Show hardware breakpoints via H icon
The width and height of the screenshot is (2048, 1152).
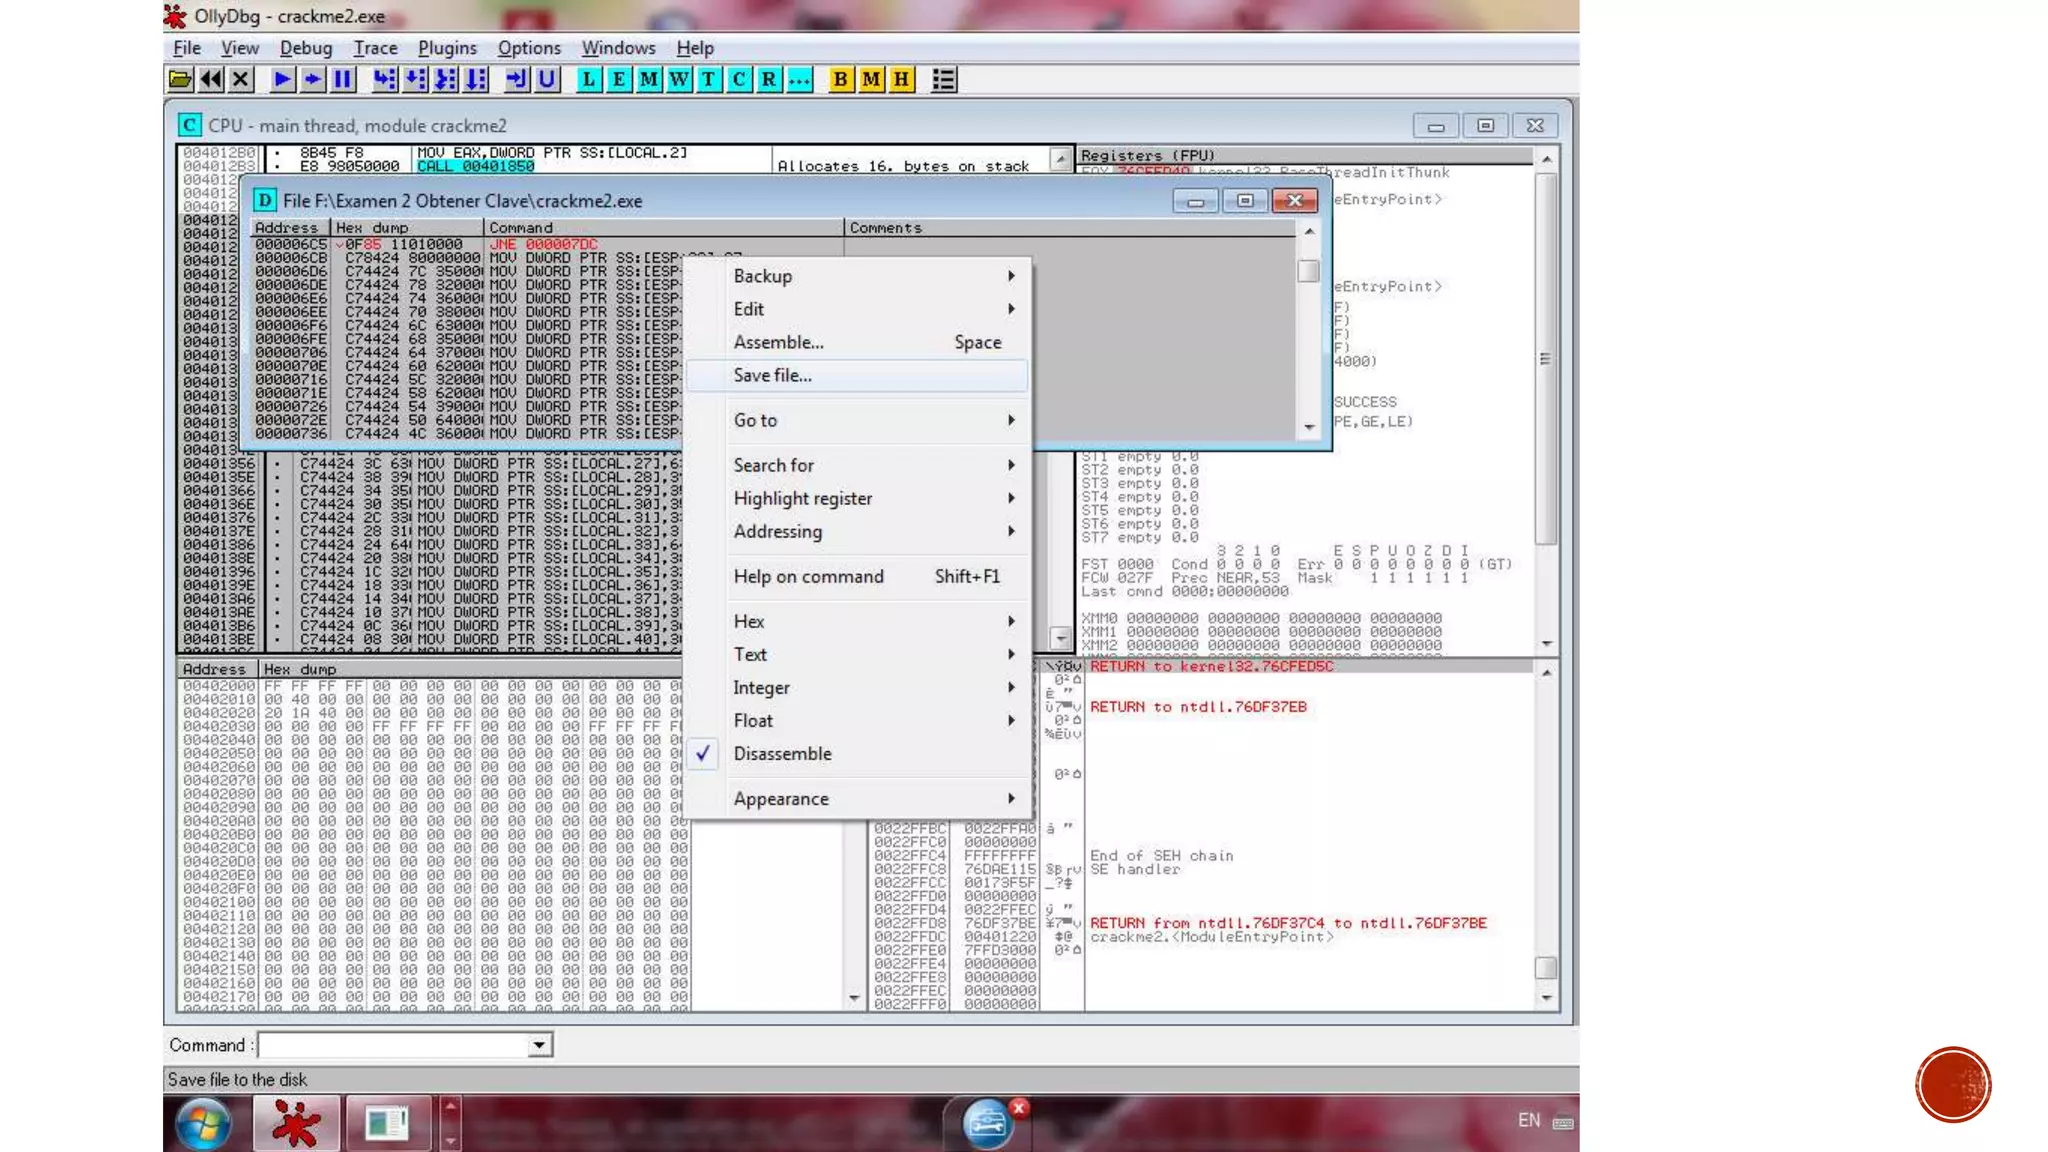(x=902, y=80)
